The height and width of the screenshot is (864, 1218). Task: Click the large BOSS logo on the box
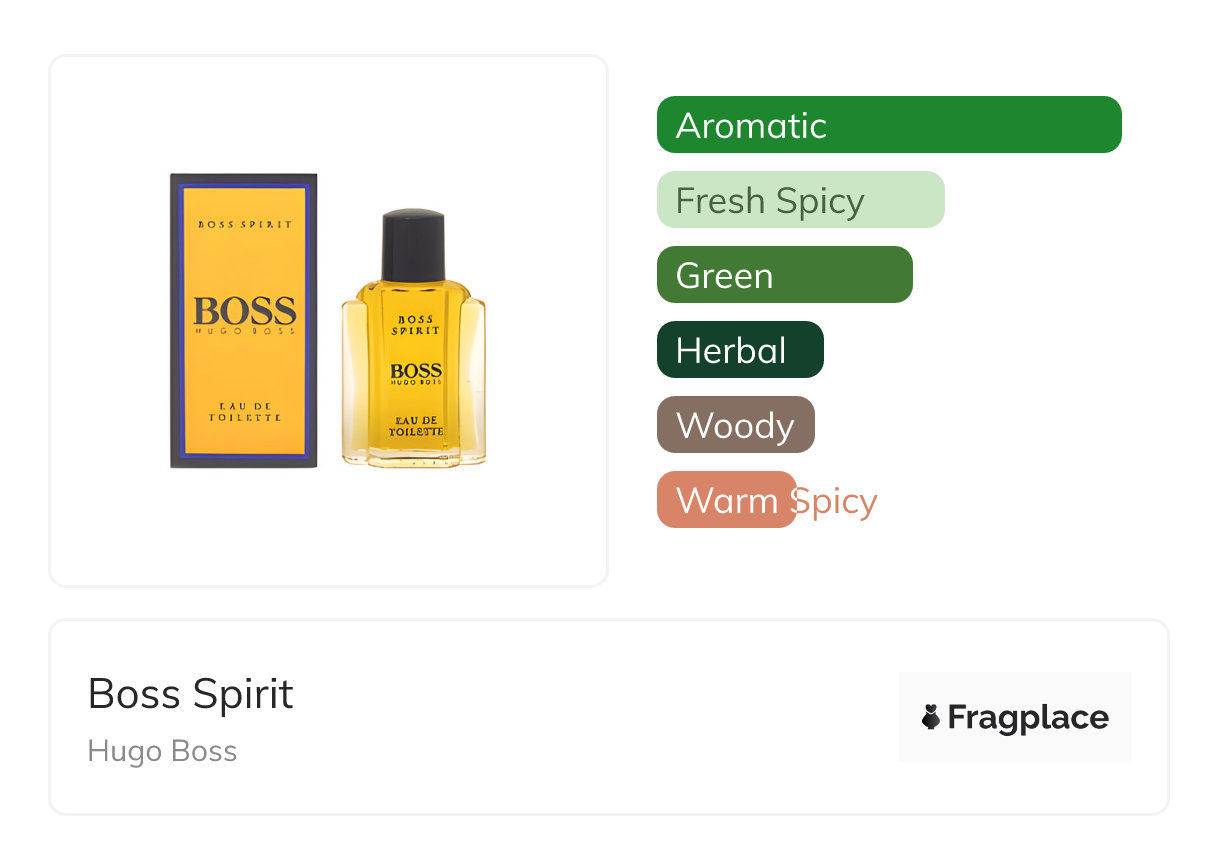[x=245, y=310]
